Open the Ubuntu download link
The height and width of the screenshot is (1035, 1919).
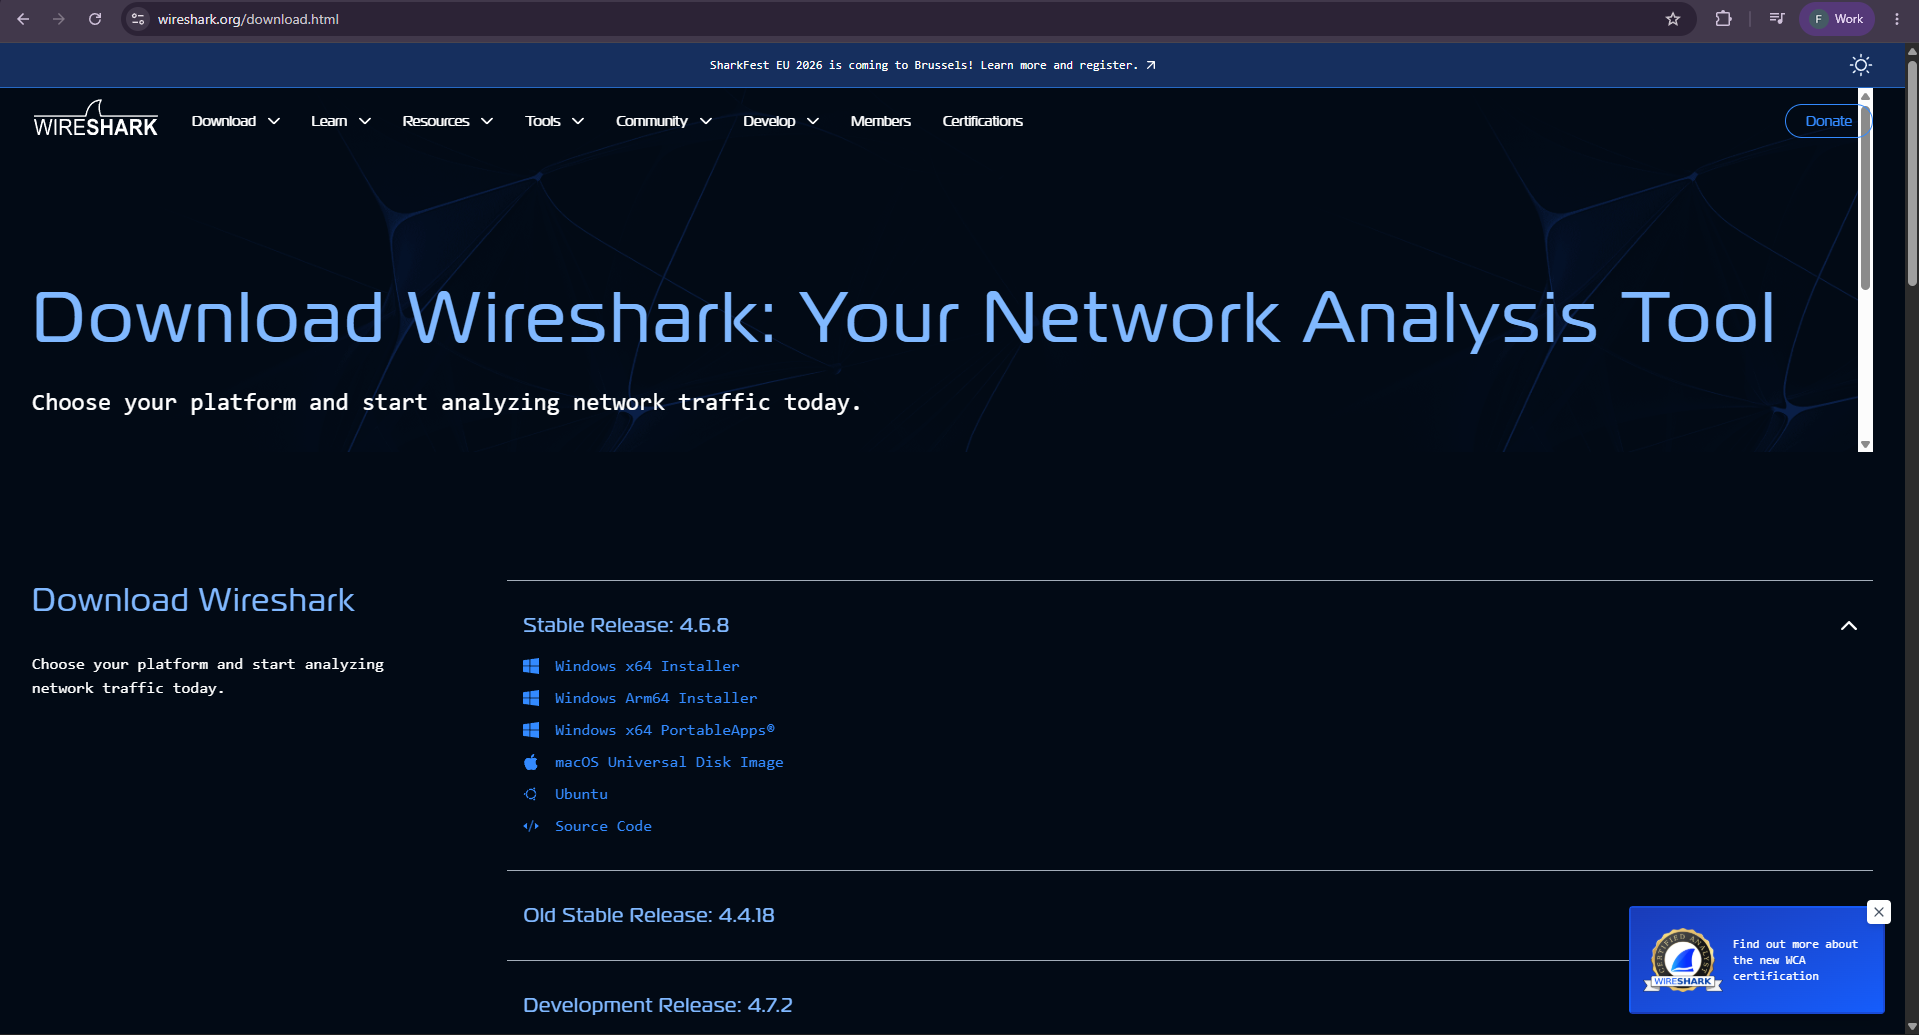point(581,794)
